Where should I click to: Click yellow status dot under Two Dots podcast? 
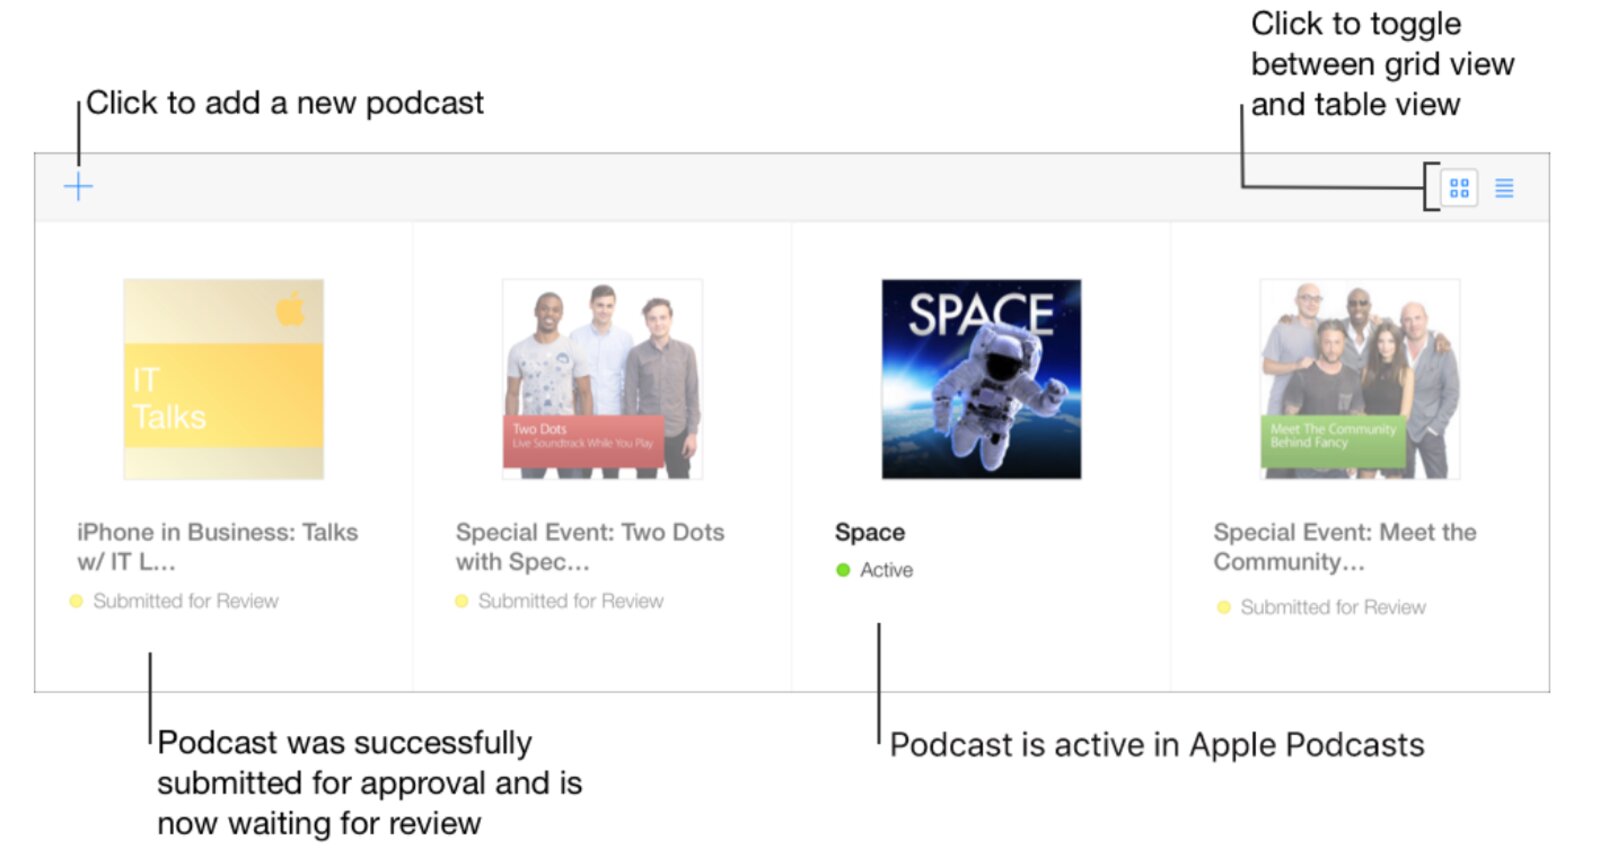point(461,601)
